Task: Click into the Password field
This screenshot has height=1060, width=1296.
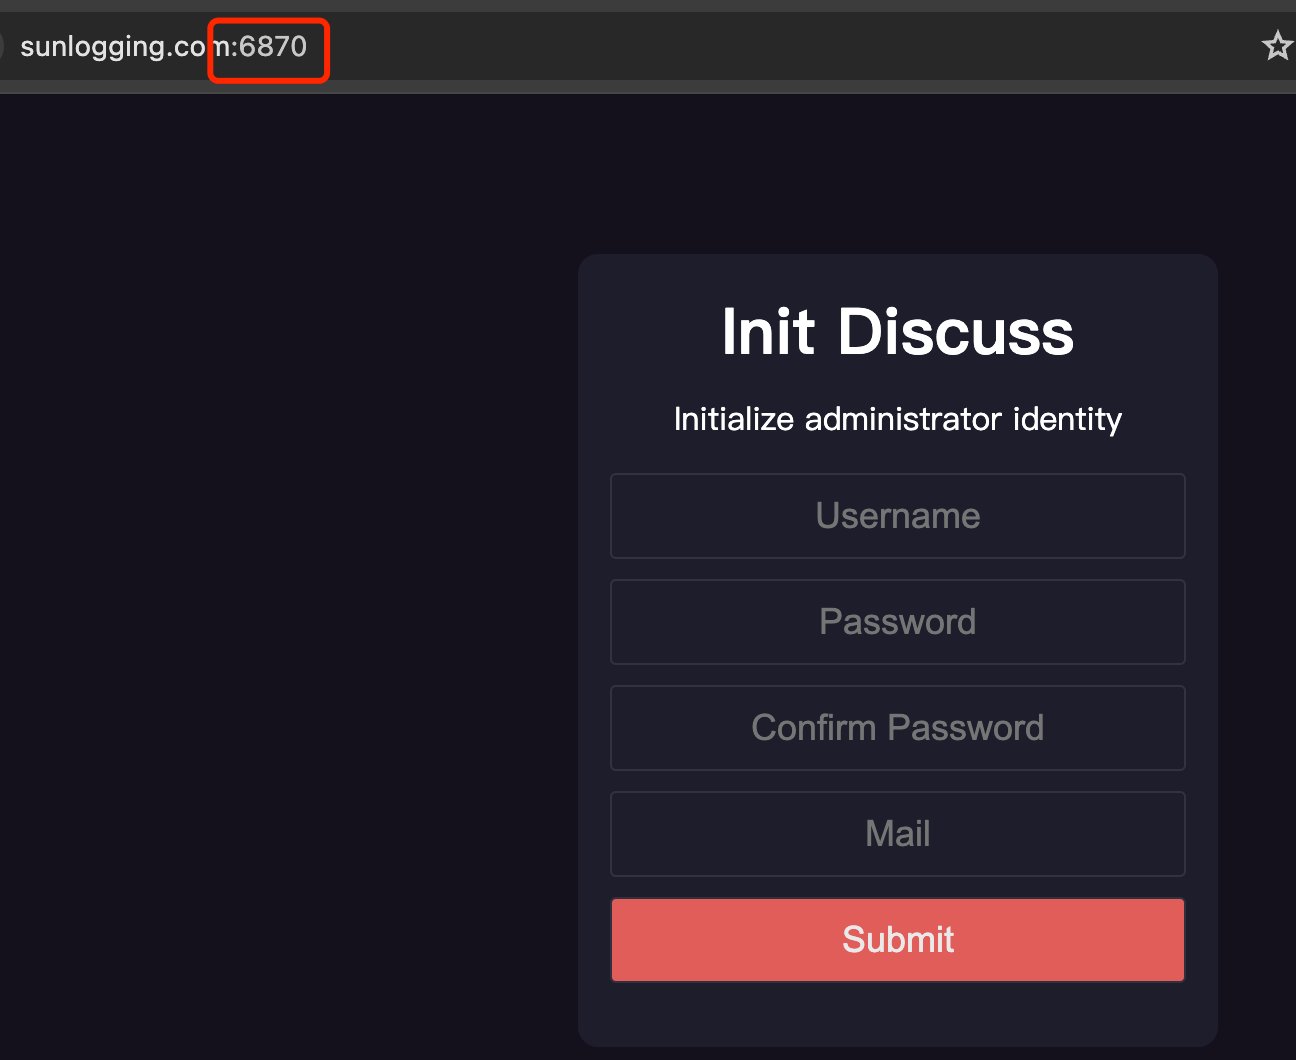Action: point(897,622)
